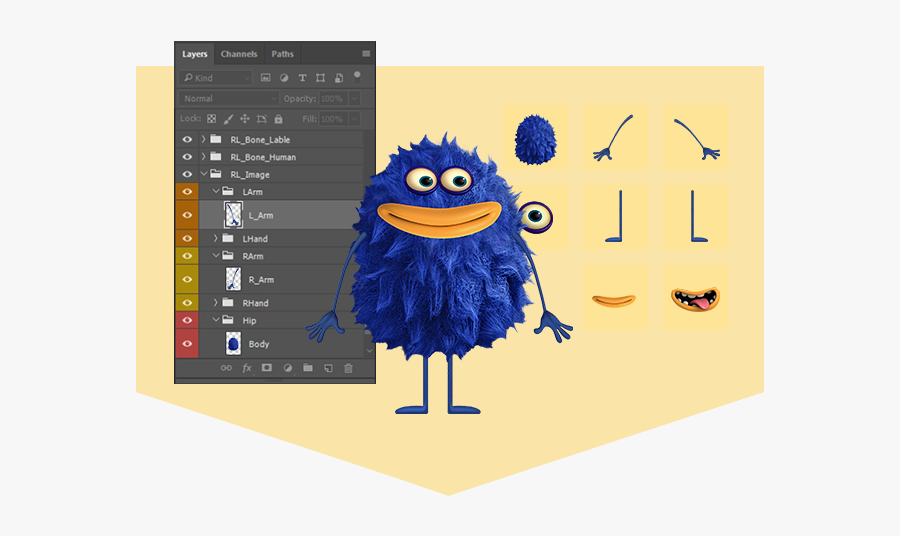Filter for adjustment layers icon
The height and width of the screenshot is (536, 900).
click(x=284, y=77)
